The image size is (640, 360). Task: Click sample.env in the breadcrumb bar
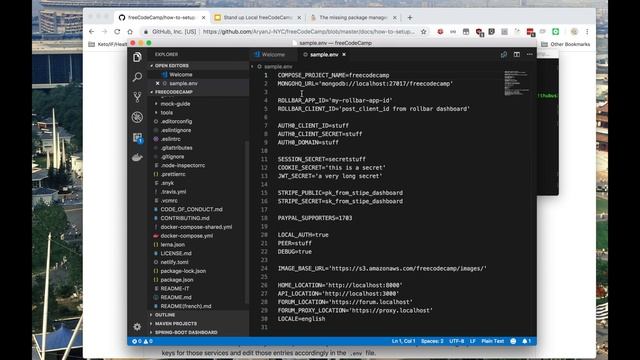pyautogui.click(x=278, y=67)
